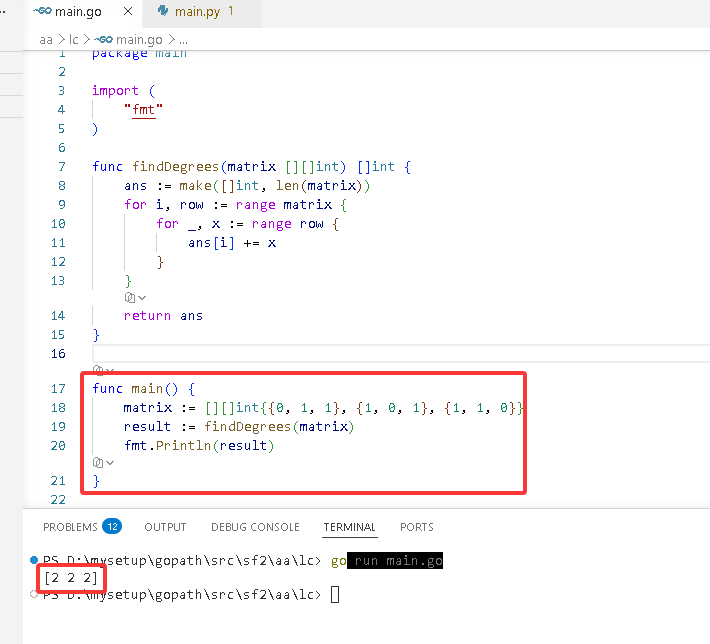
Task: Click 'range row' on line 10
Action: 288,224
